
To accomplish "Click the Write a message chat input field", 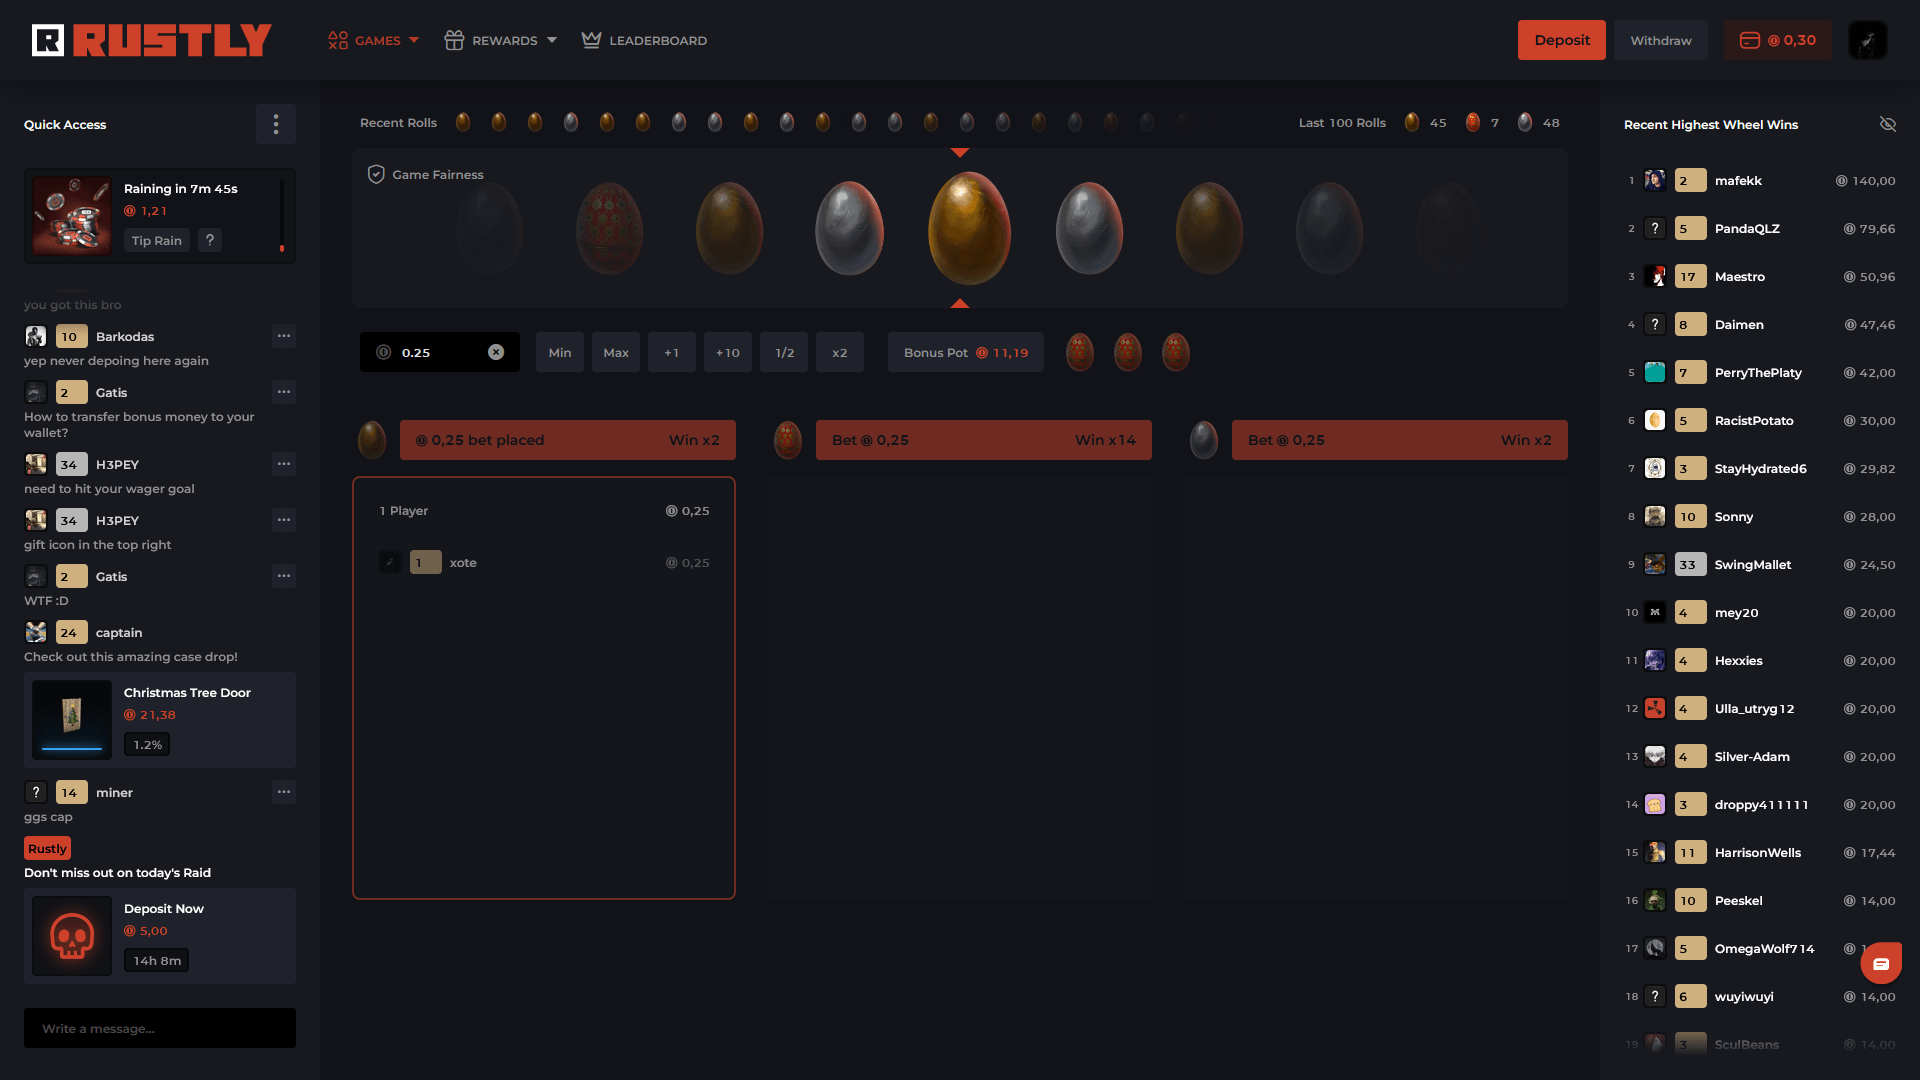I will click(159, 1028).
